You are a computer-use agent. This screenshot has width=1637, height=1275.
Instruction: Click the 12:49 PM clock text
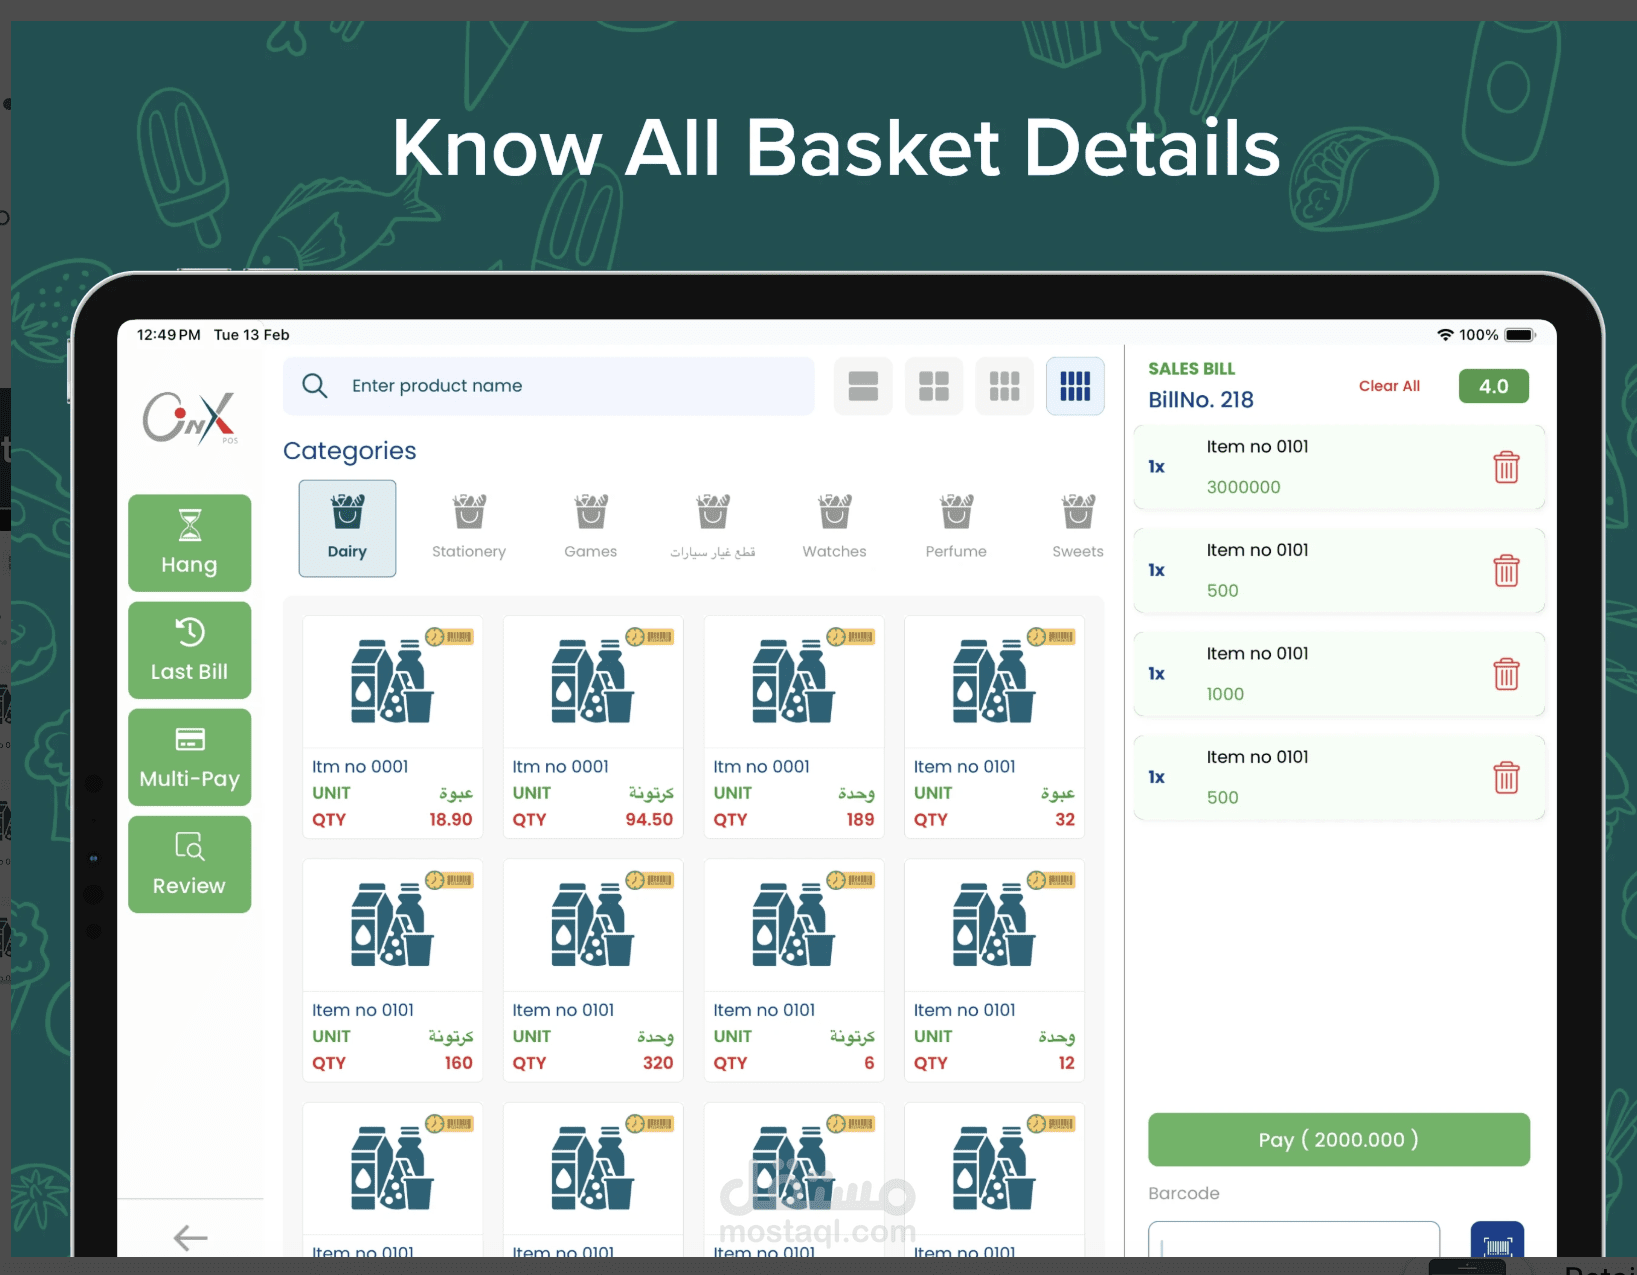pyautogui.click(x=169, y=335)
